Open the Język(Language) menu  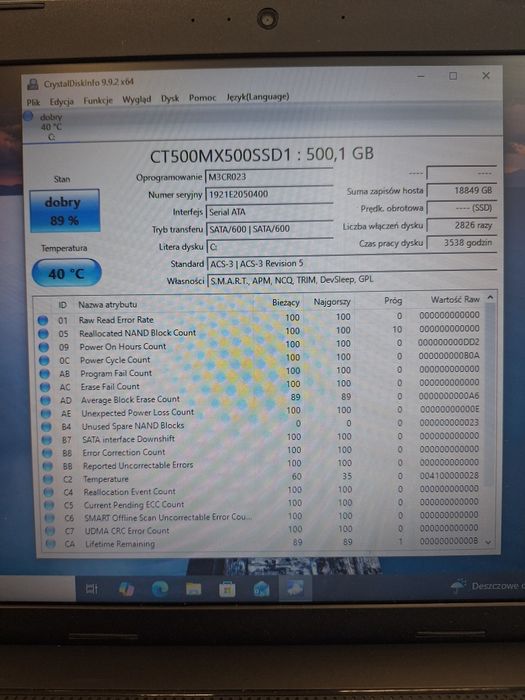[x=258, y=96]
